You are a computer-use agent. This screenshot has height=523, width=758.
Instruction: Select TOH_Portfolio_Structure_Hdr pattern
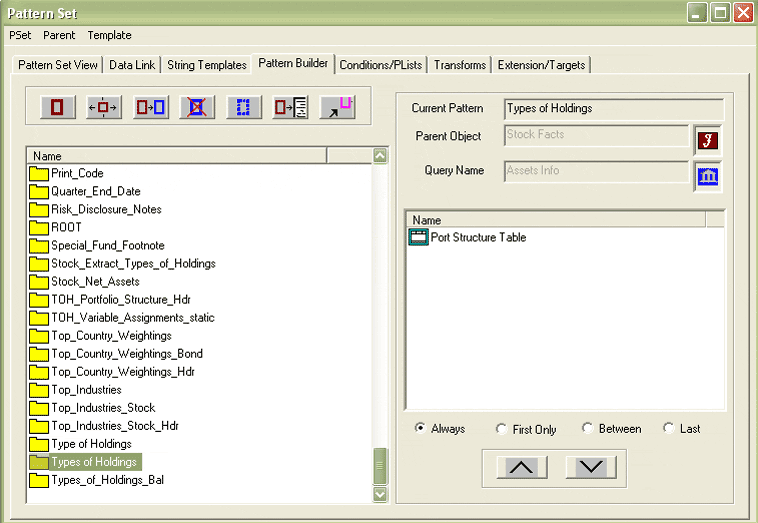tap(121, 300)
